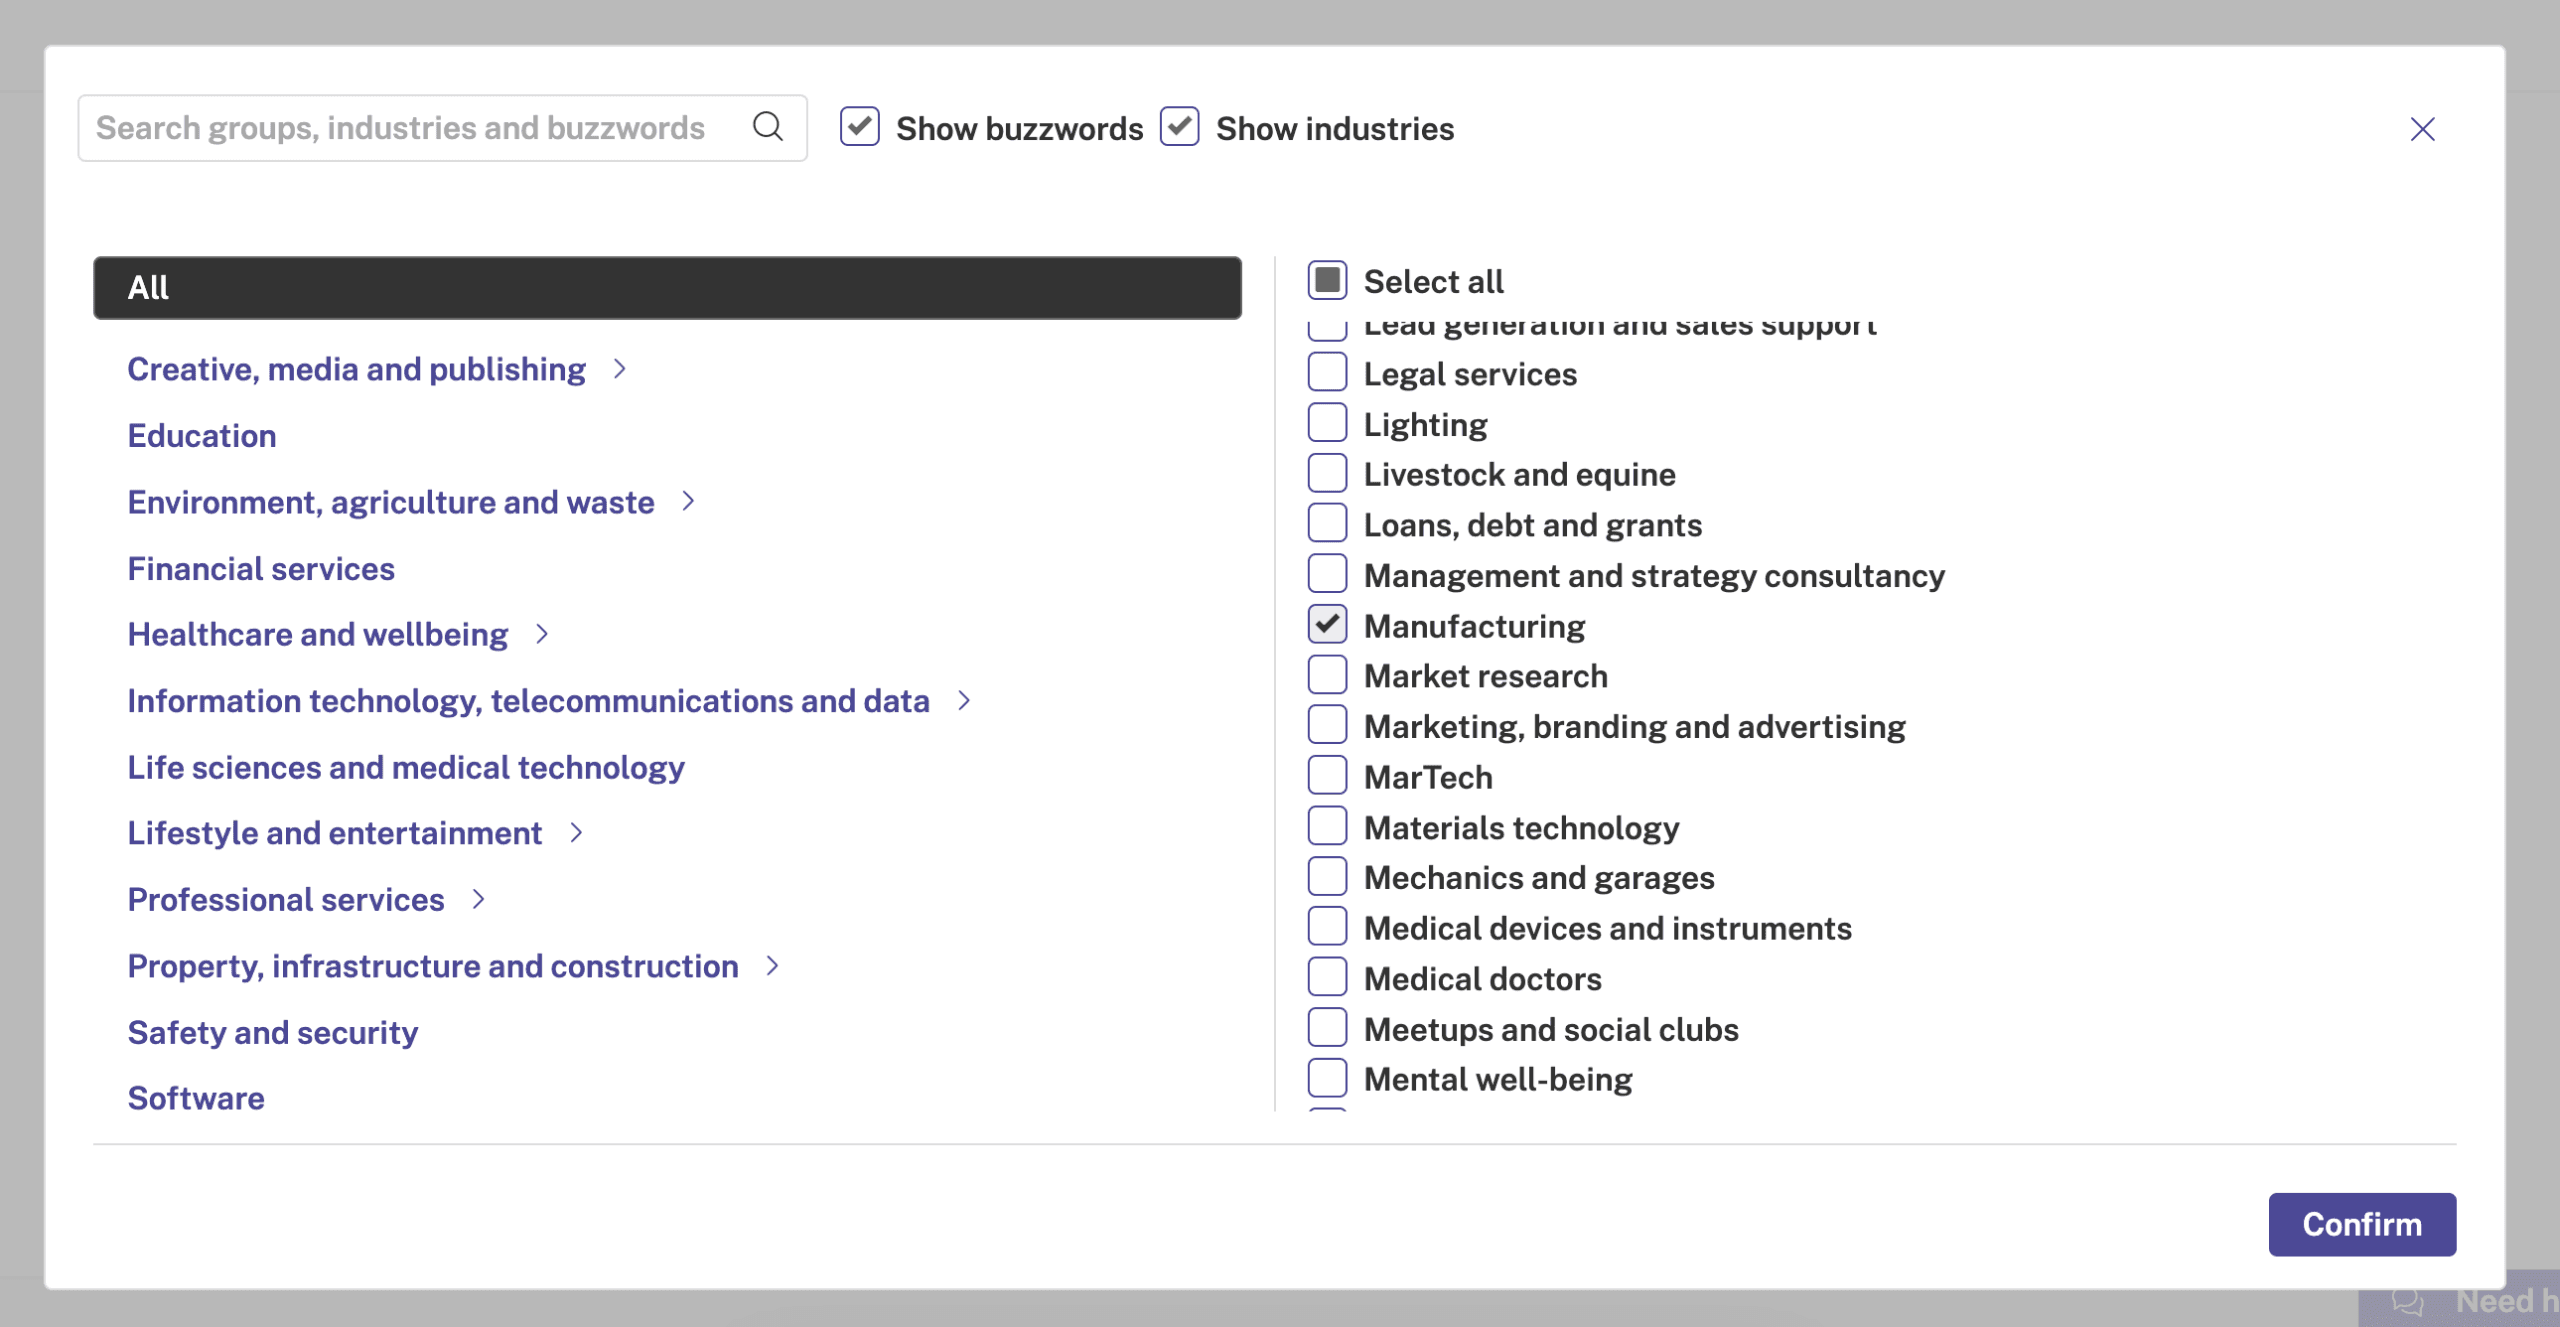Expand Healthcare and wellbeing chevron

[542, 634]
